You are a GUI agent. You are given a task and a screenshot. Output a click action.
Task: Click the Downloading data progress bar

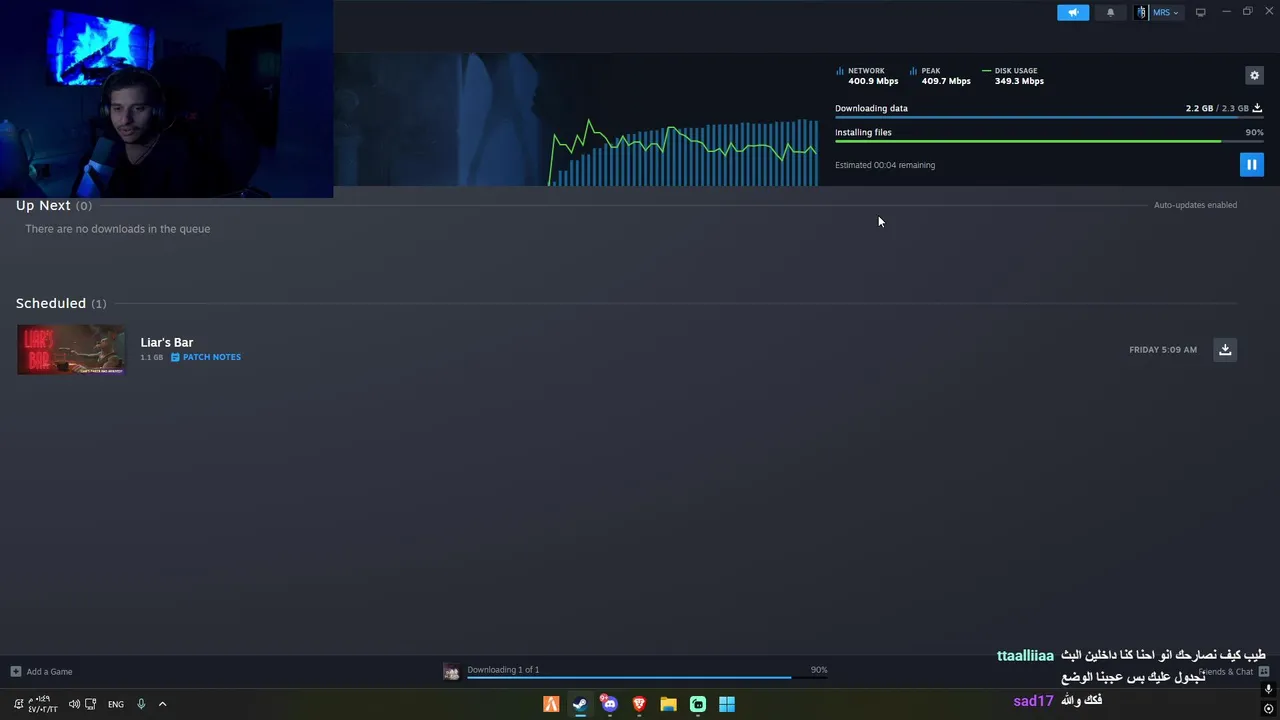point(1049,118)
